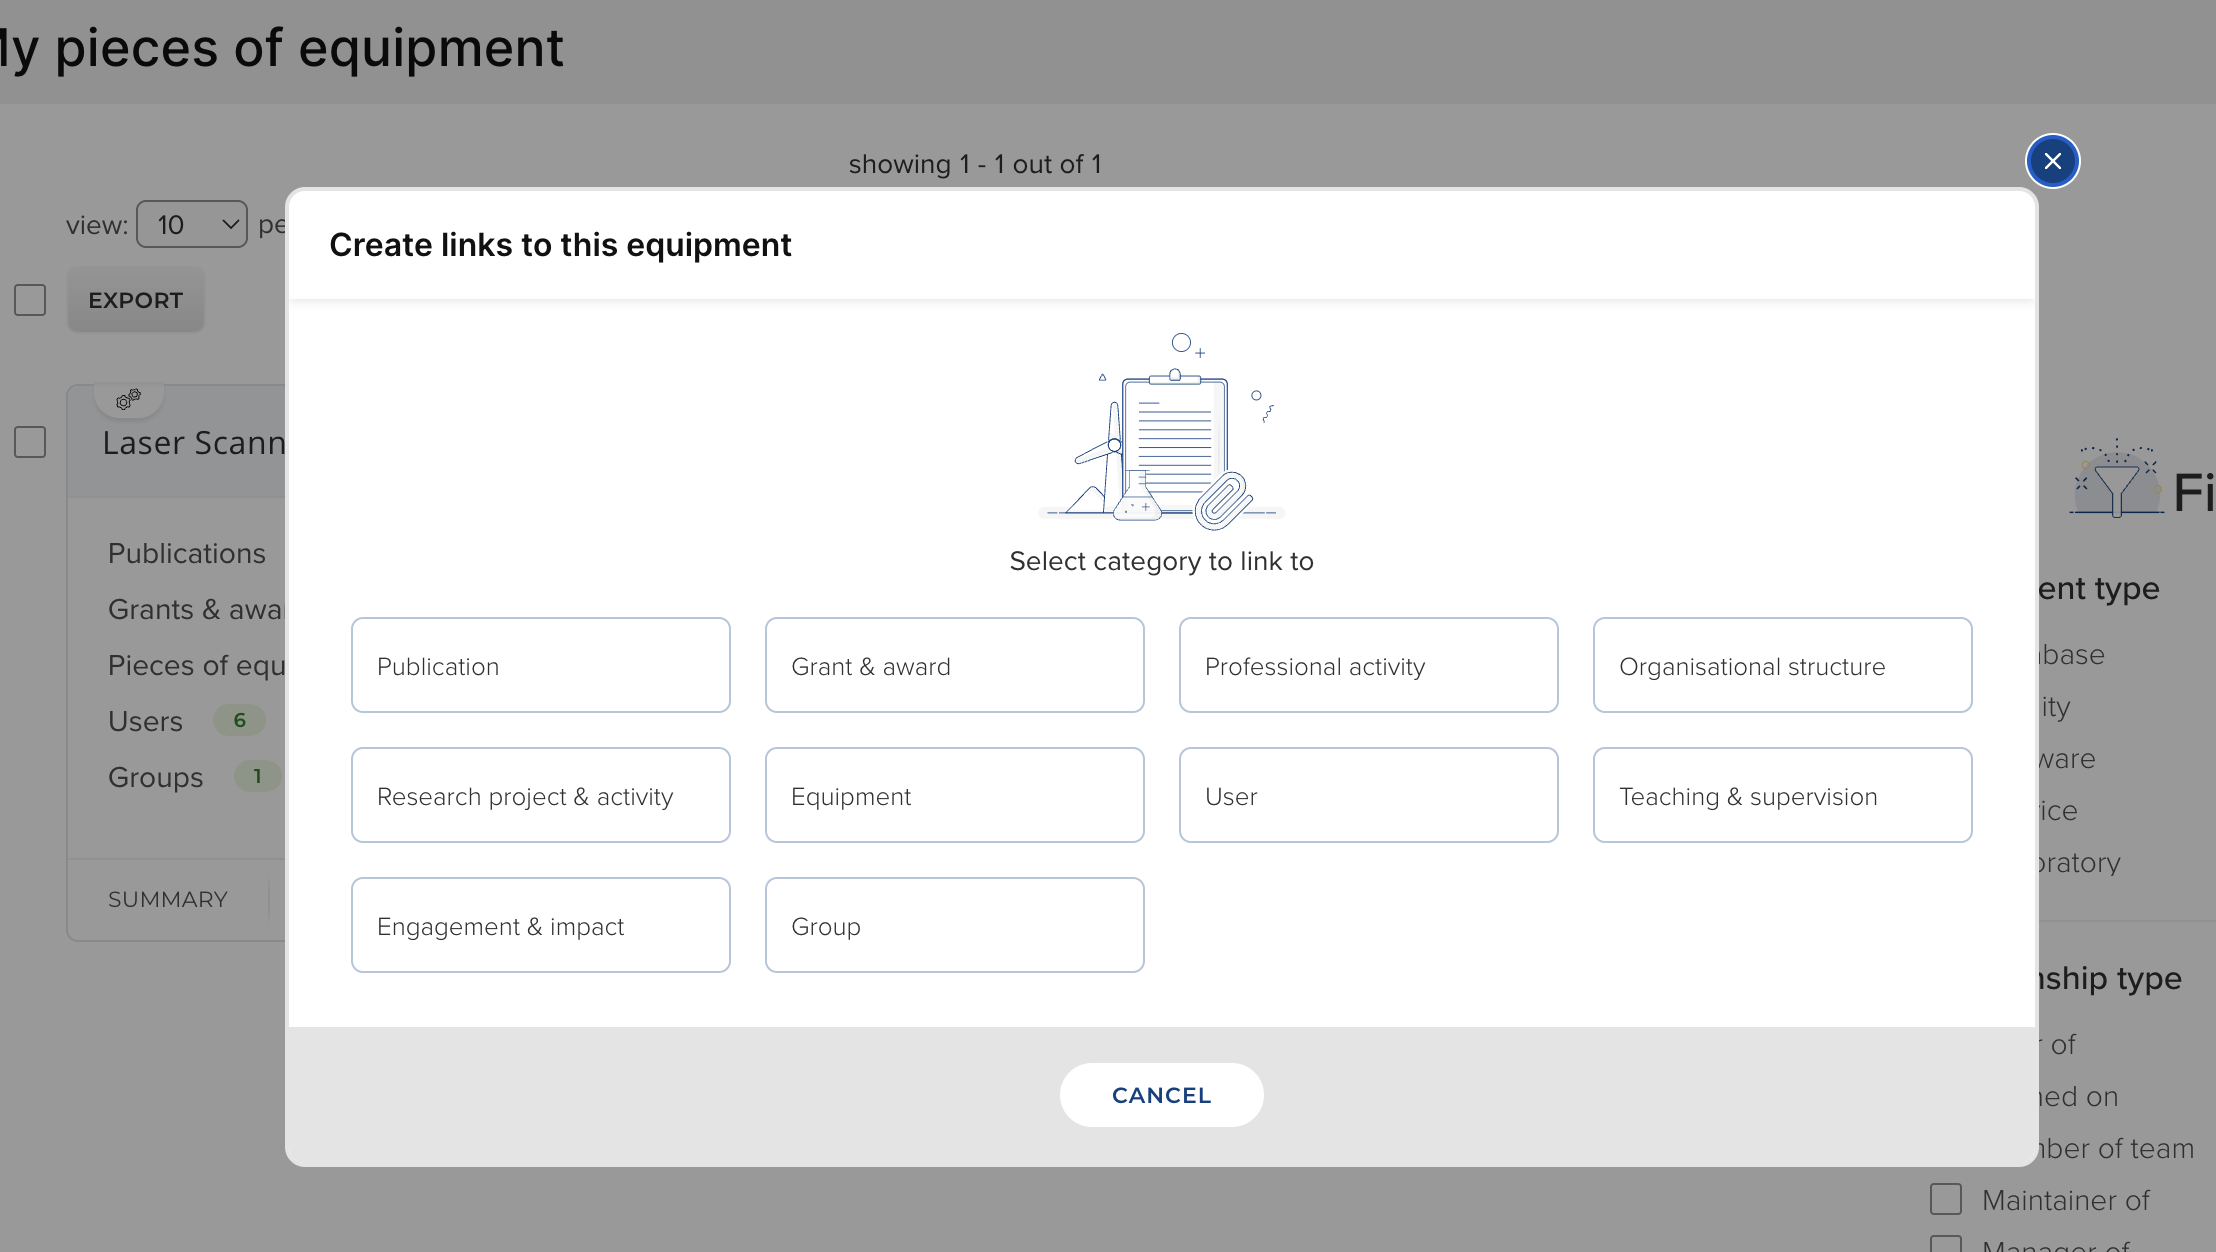Choose Grant & award category
This screenshot has height=1252, width=2216.
click(954, 665)
